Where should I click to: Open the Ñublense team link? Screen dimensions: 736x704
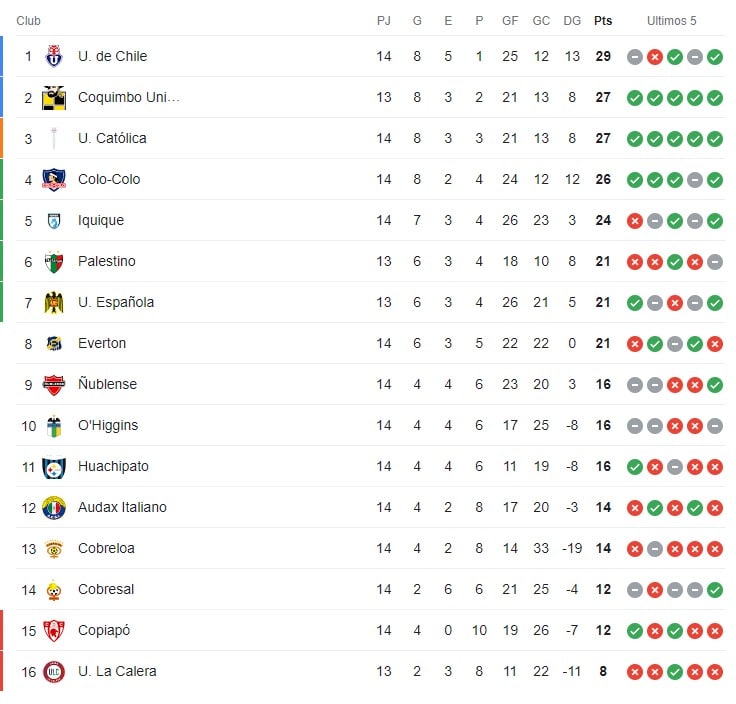(x=107, y=385)
